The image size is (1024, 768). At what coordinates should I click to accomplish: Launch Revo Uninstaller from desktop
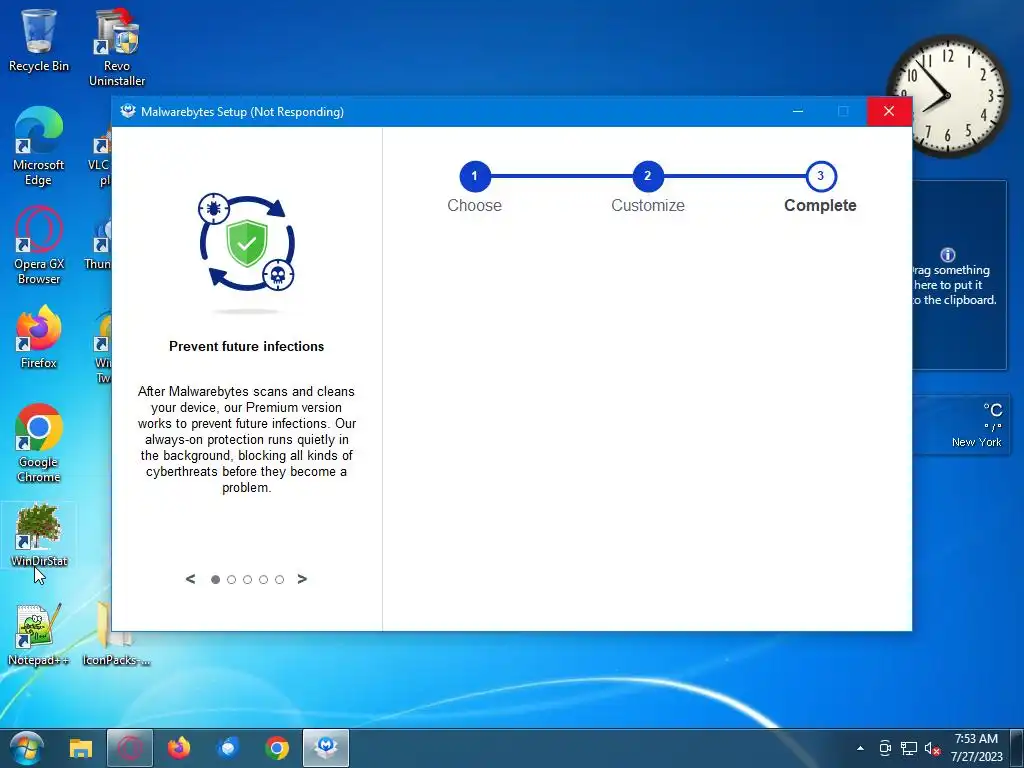[117, 47]
